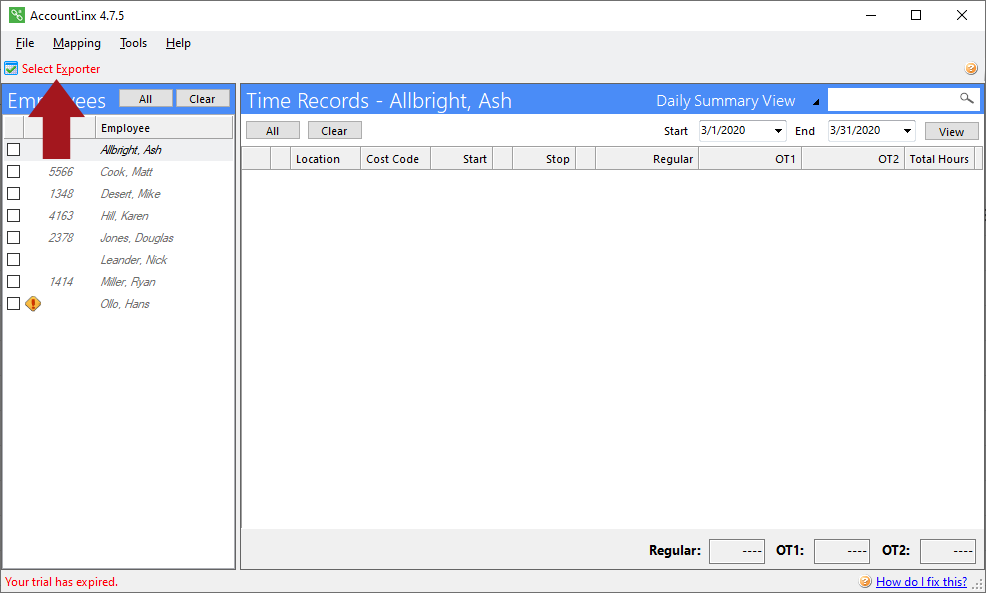986x593 pixels.
Task: Click All button in Time Records panel
Action: pos(272,131)
